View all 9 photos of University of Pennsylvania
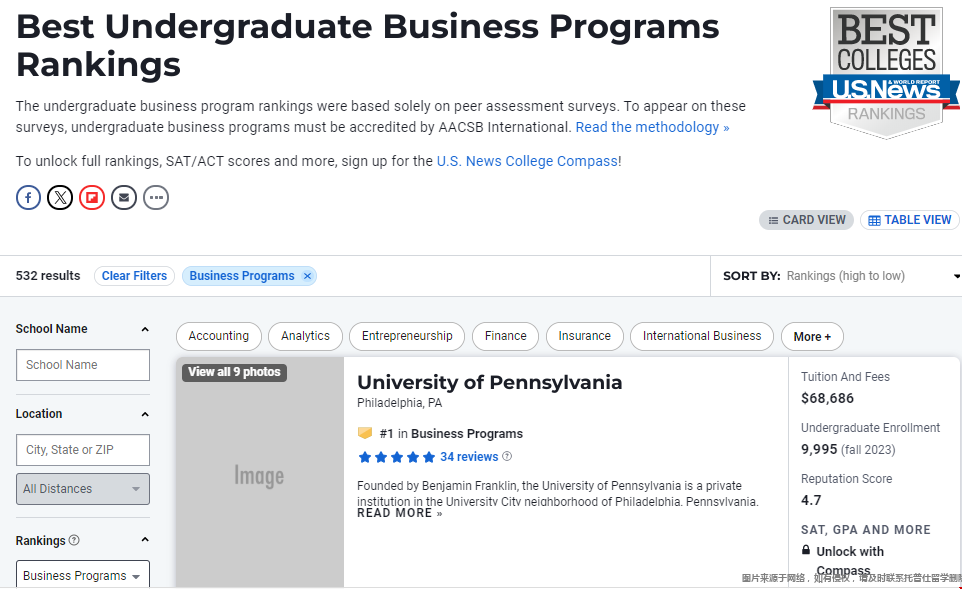Viewport: 962px width, 589px height. [234, 372]
